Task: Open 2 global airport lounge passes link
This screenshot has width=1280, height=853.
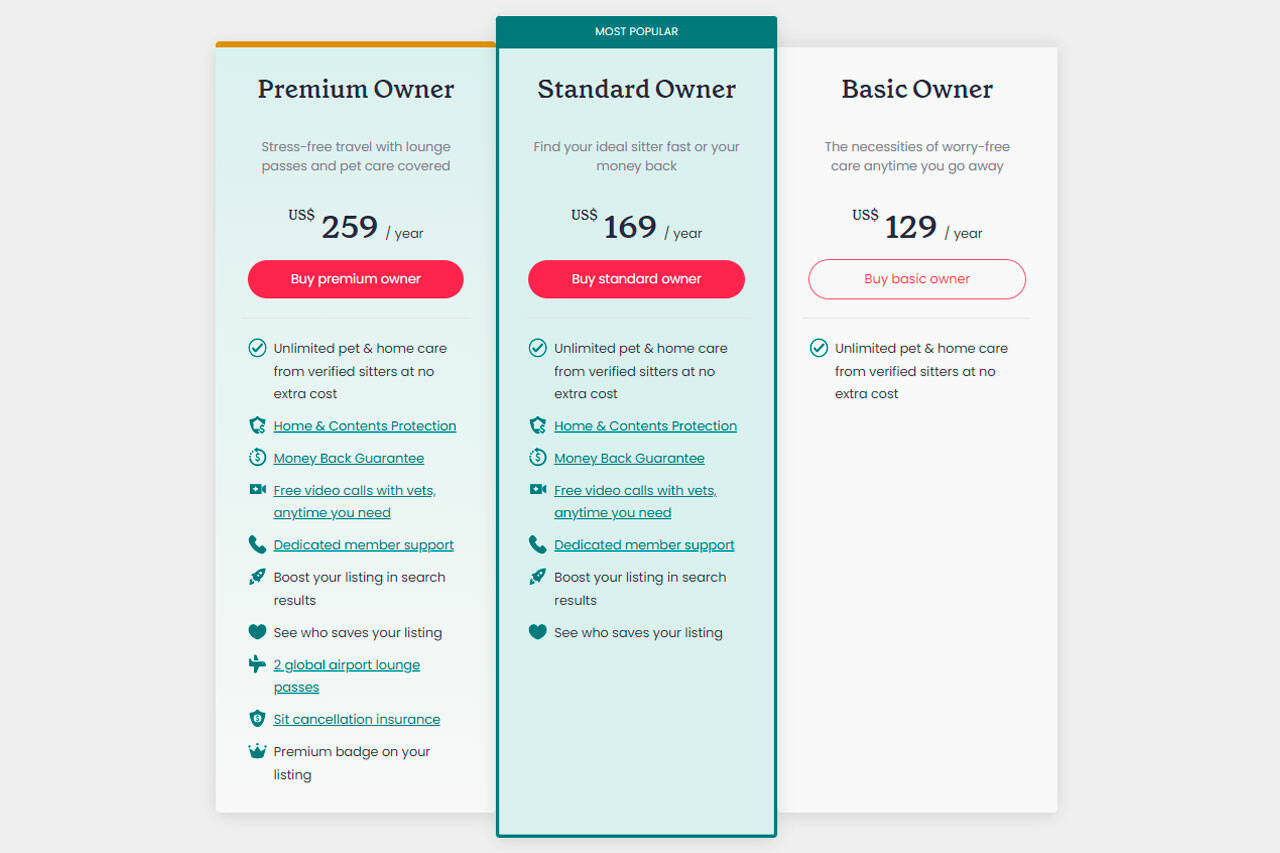Action: pos(346,676)
